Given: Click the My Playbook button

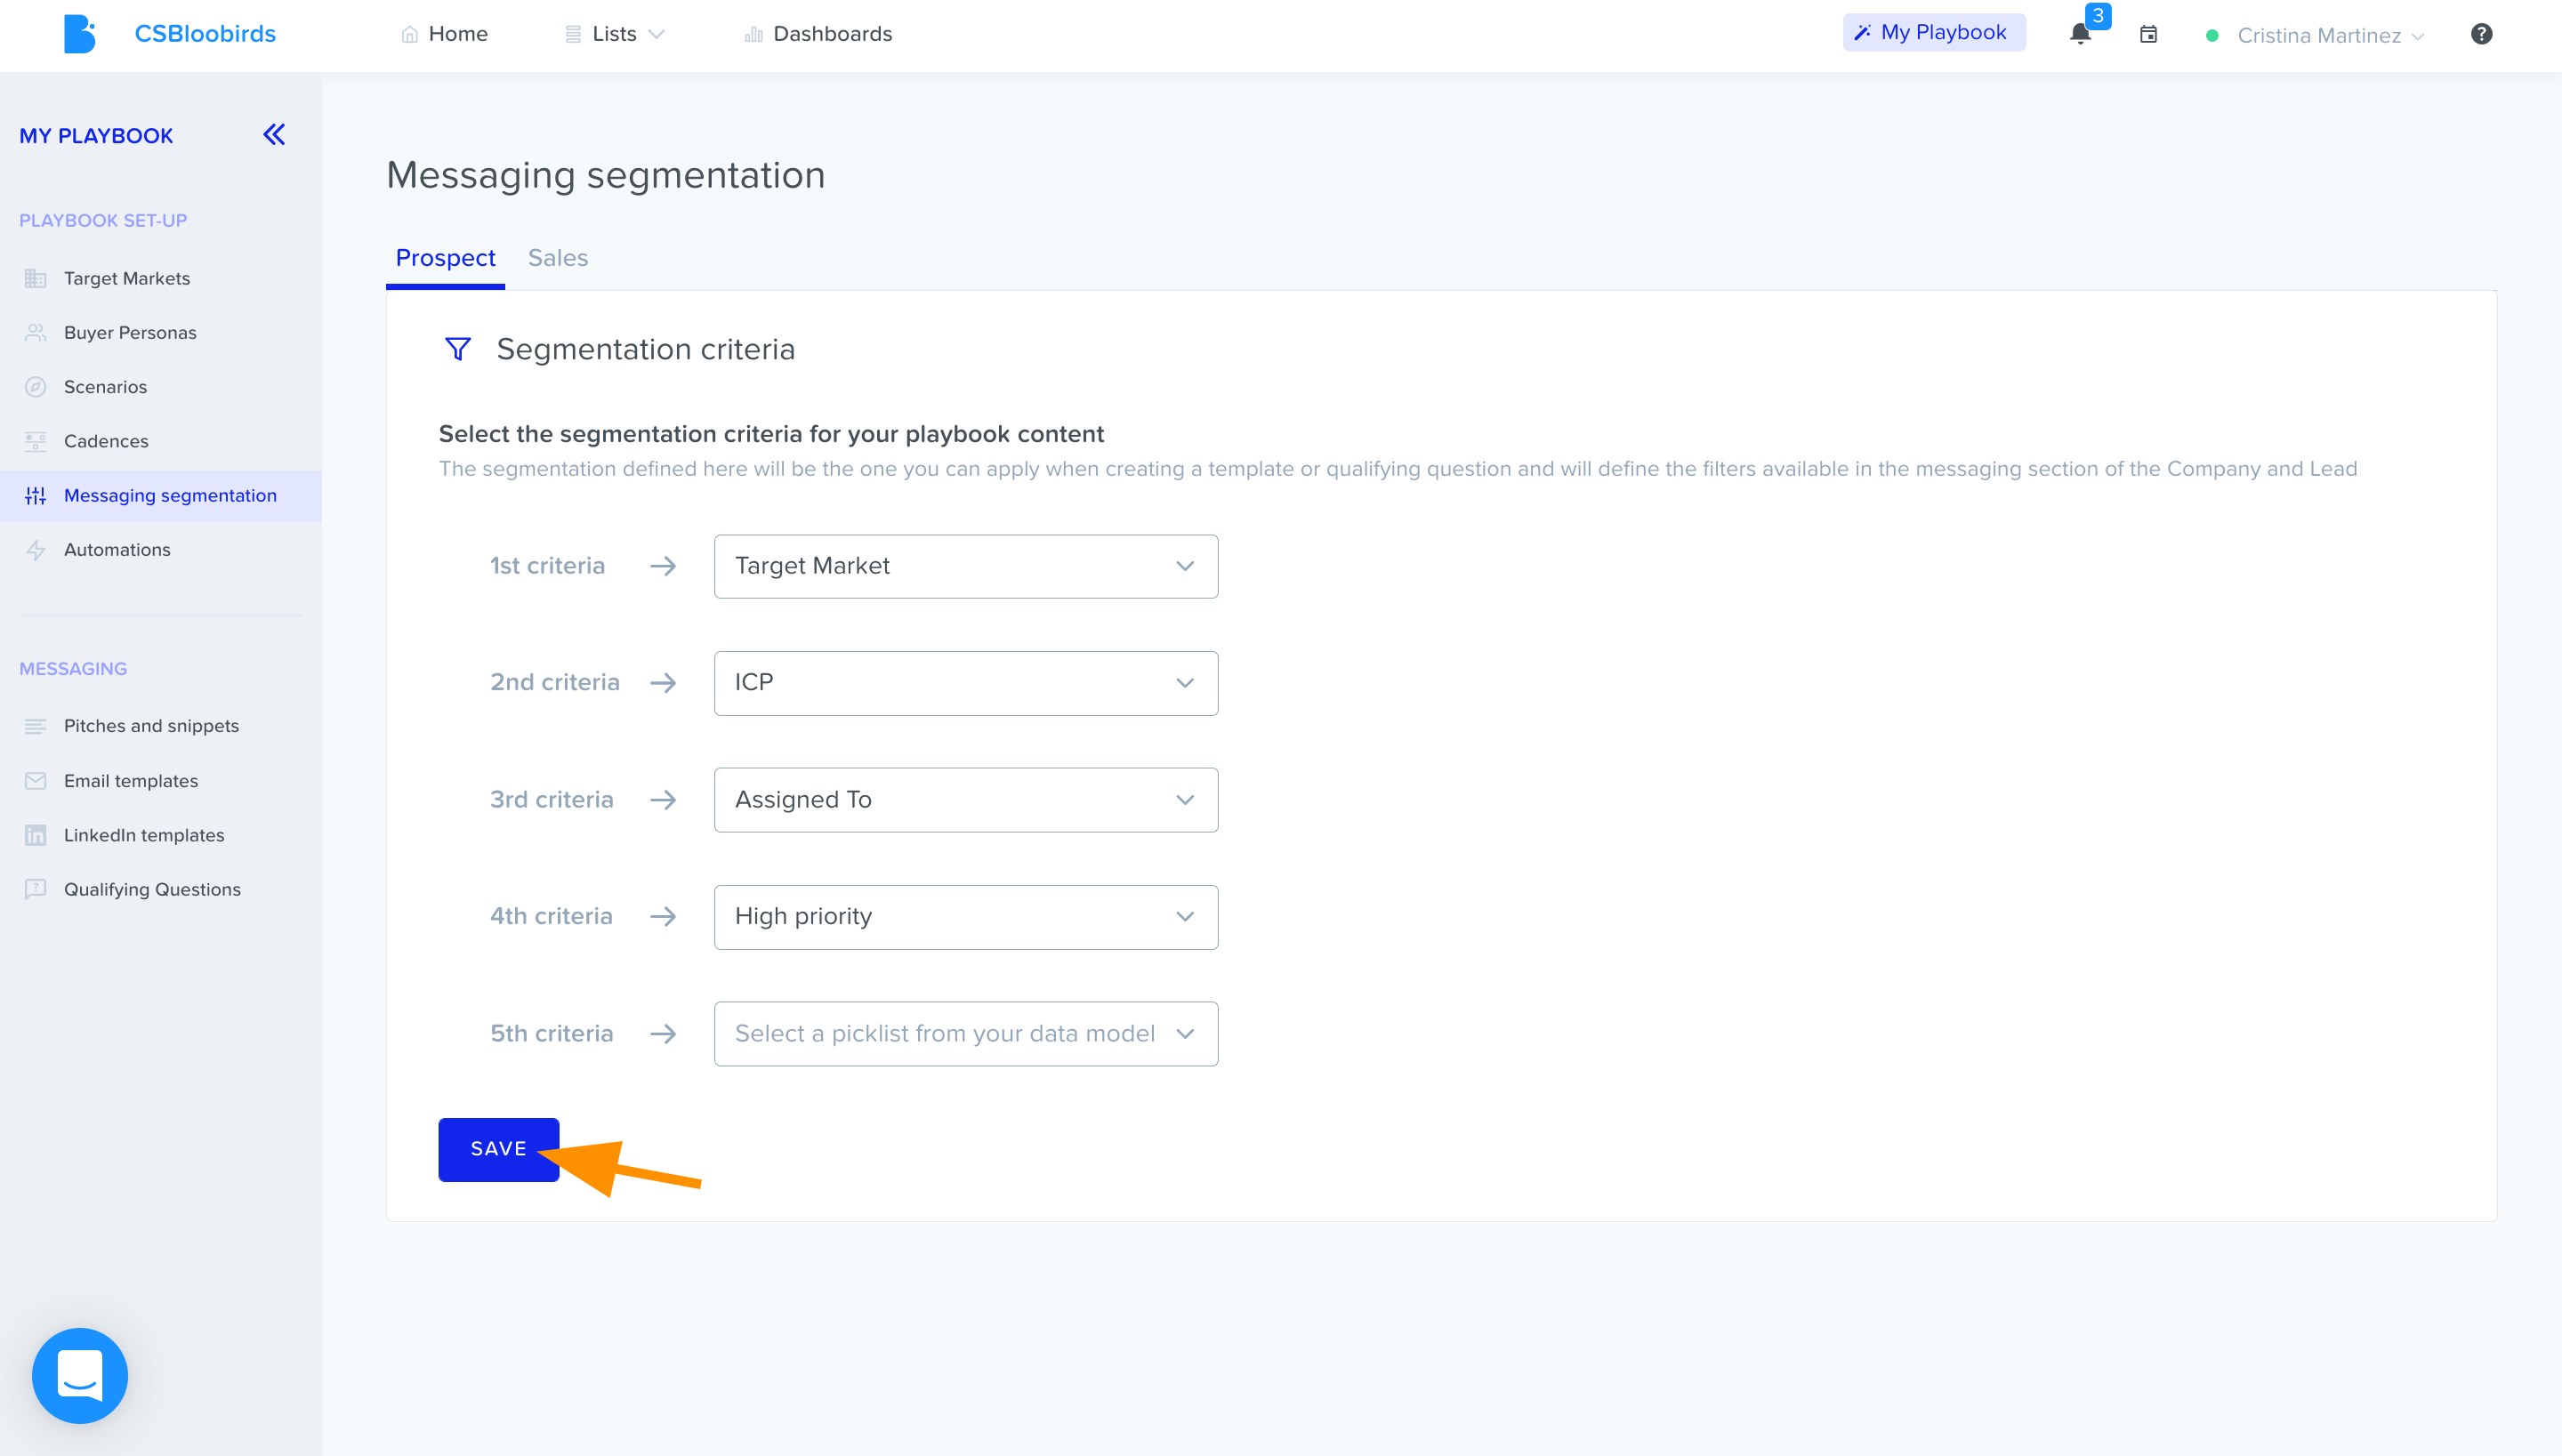Looking at the screenshot, I should click(x=1933, y=32).
